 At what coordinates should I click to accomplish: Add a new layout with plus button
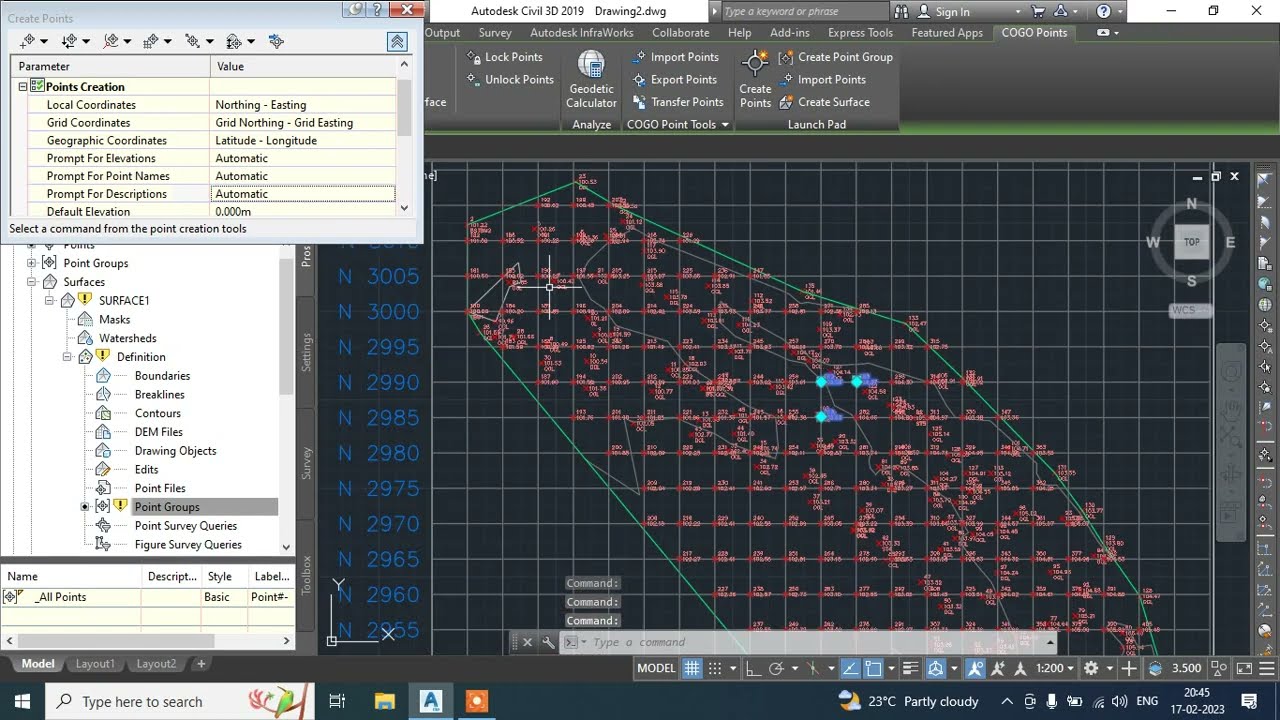[201, 664]
